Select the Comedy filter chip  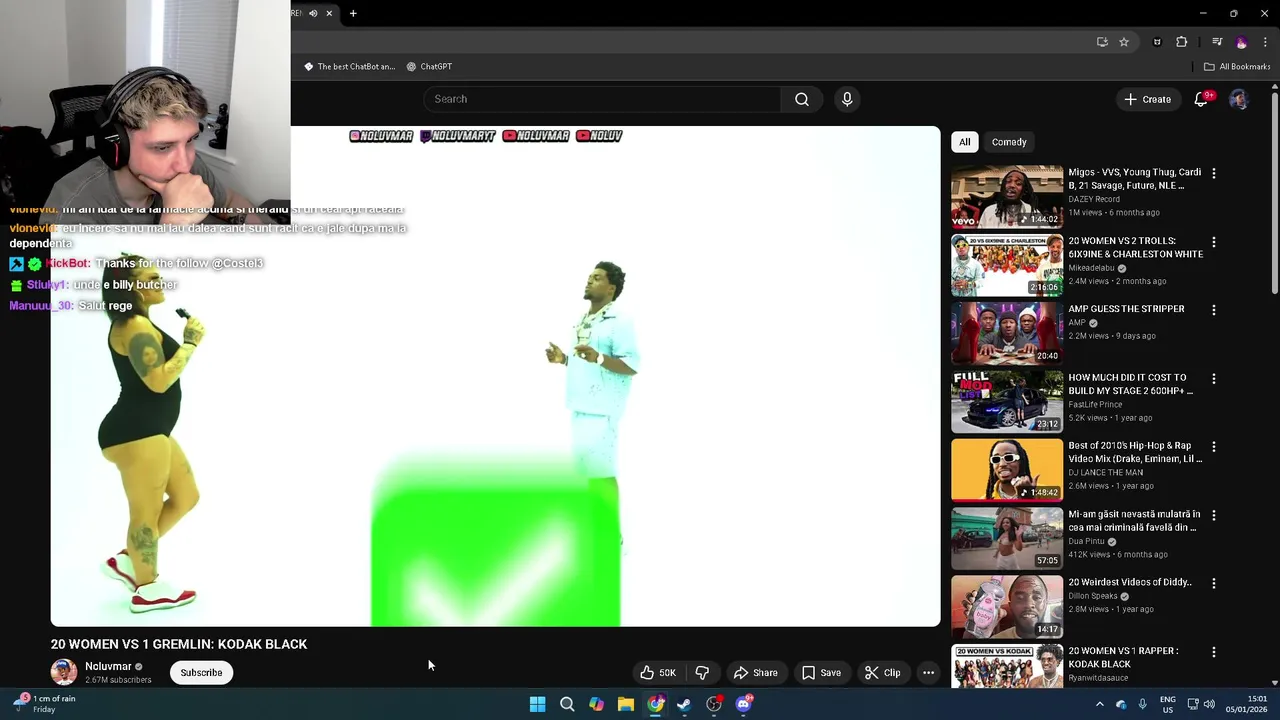click(x=1009, y=142)
